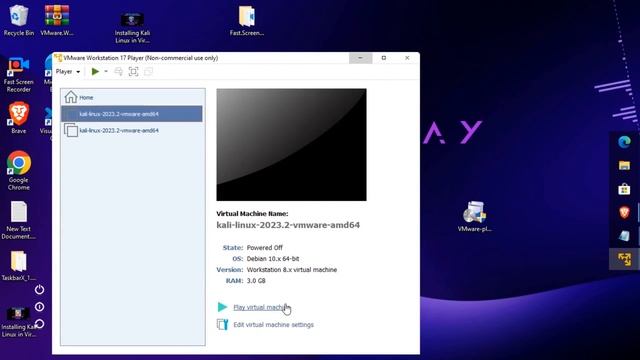The width and height of the screenshot is (640, 360).
Task: Enter full screen mode from toolbar
Action: click(x=133, y=72)
